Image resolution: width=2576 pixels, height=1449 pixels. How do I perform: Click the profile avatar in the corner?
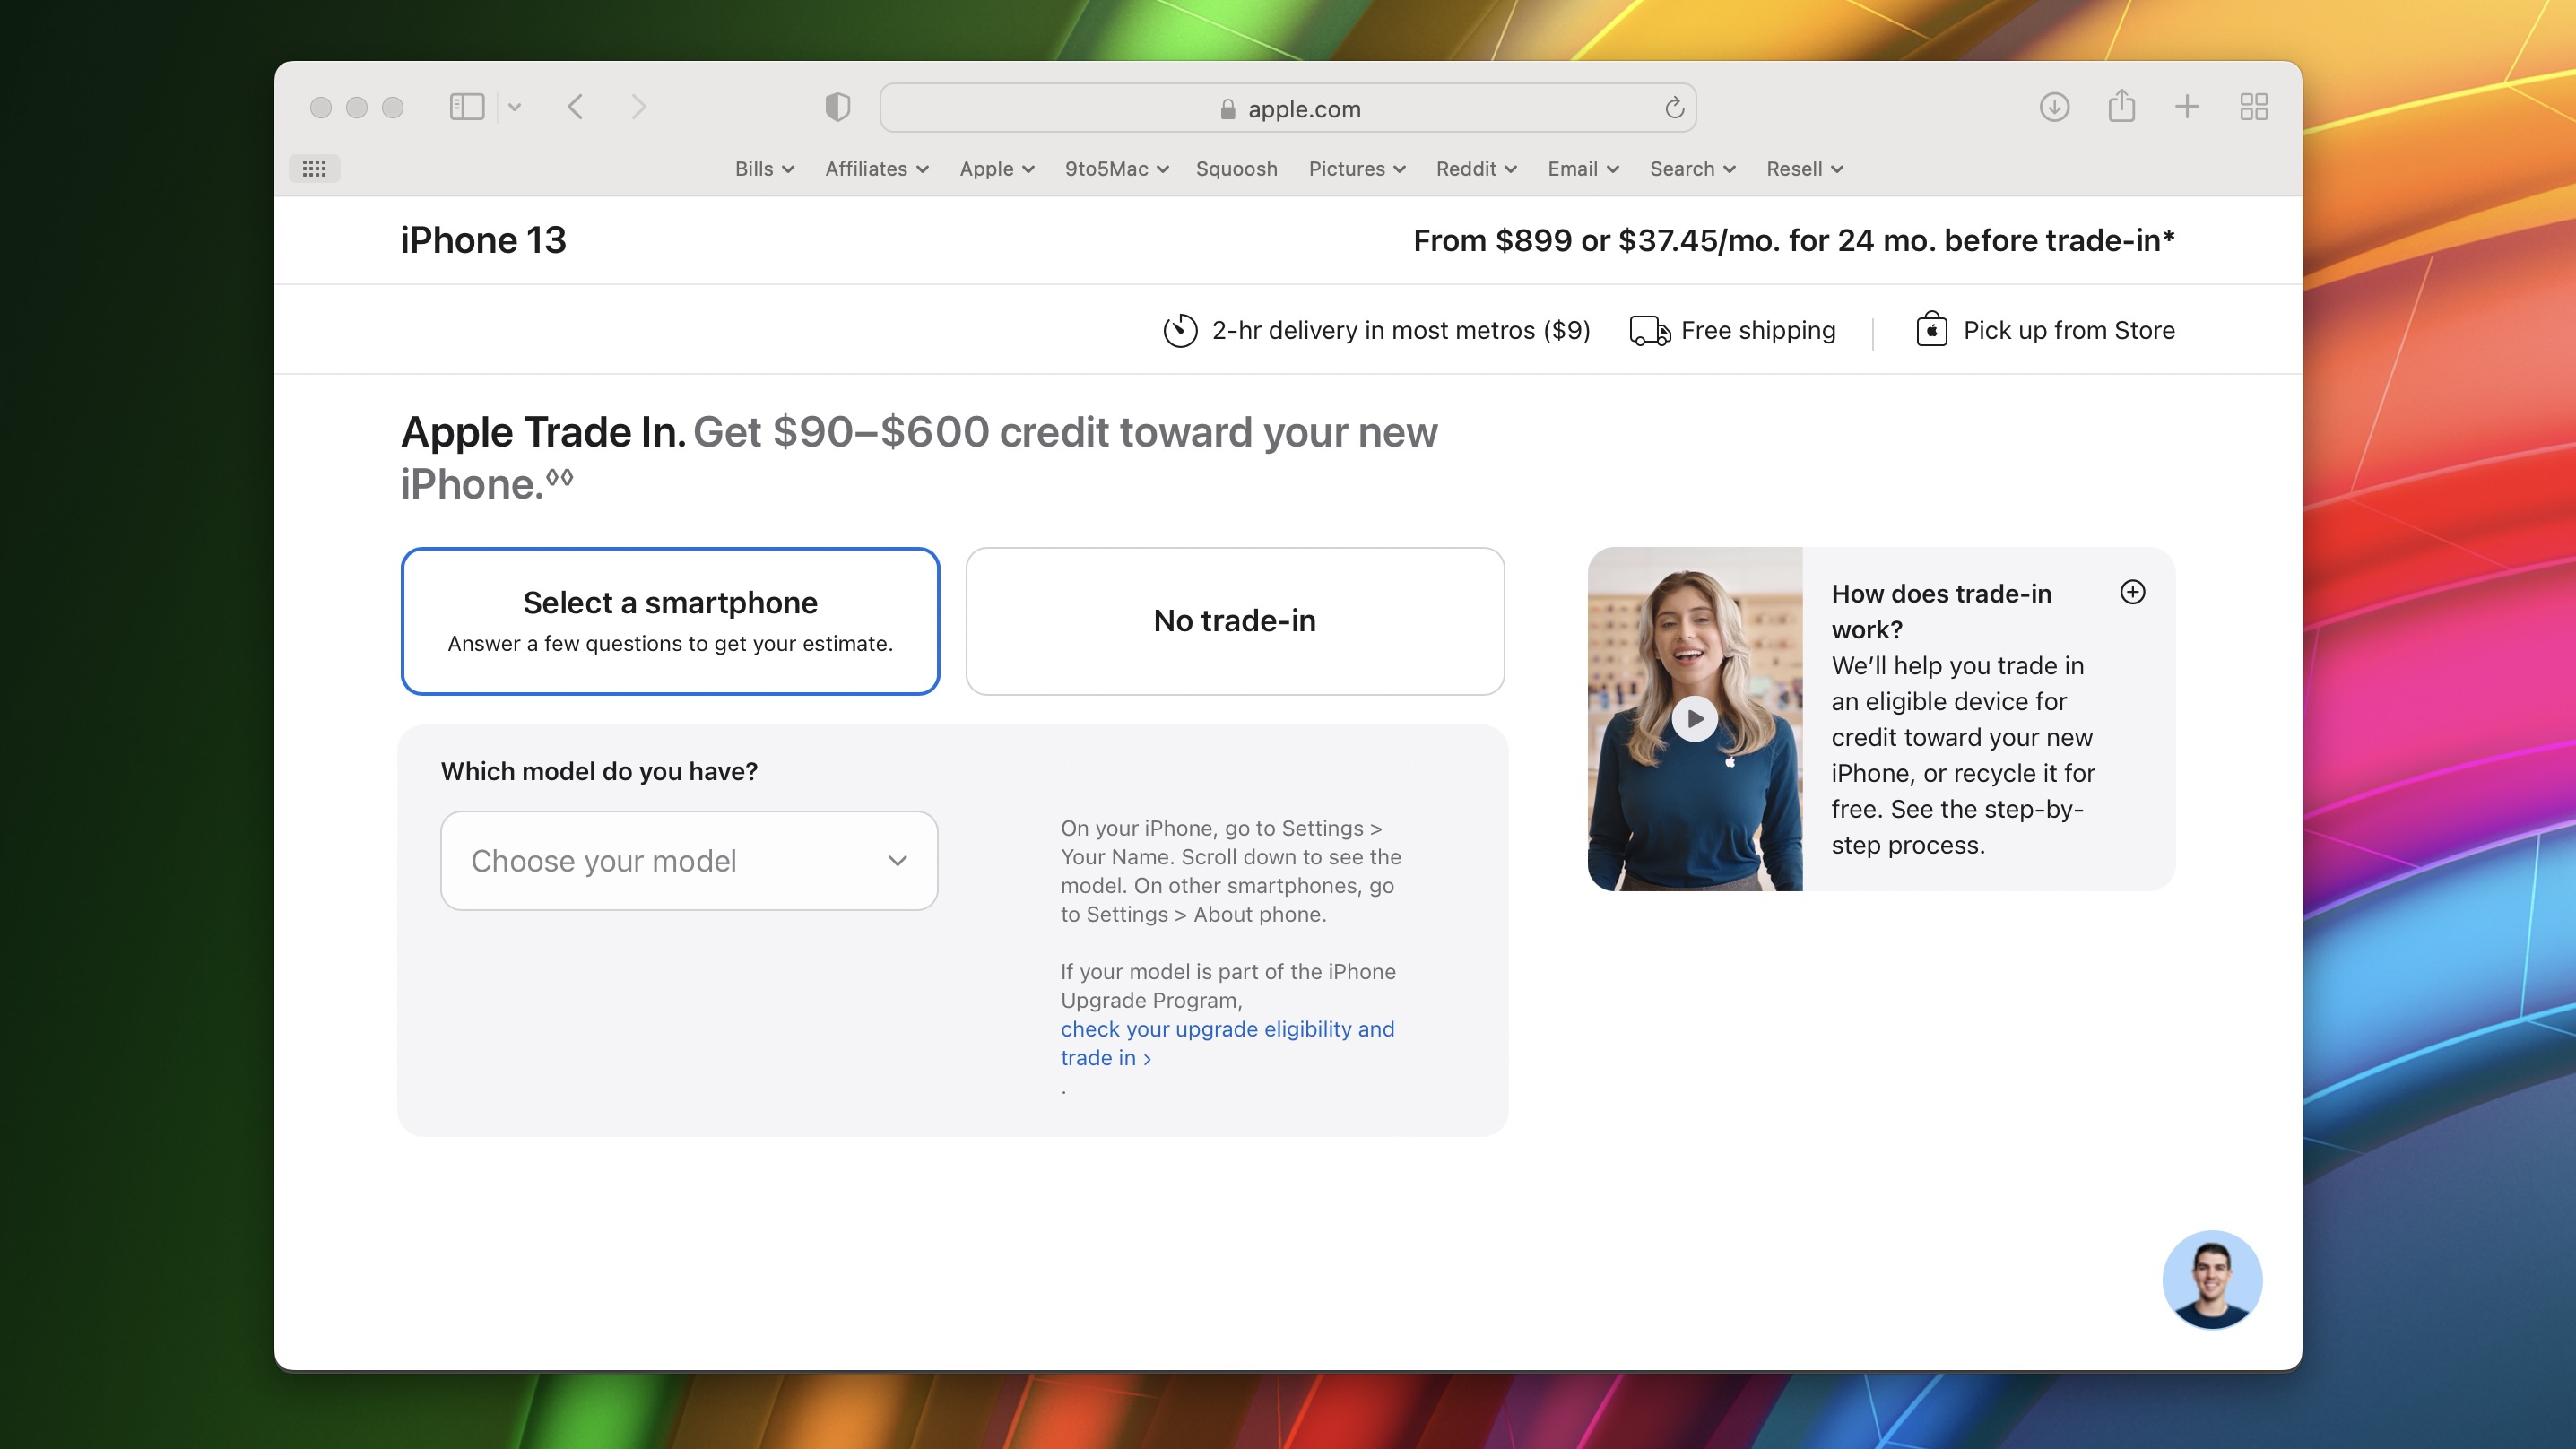(2213, 1280)
